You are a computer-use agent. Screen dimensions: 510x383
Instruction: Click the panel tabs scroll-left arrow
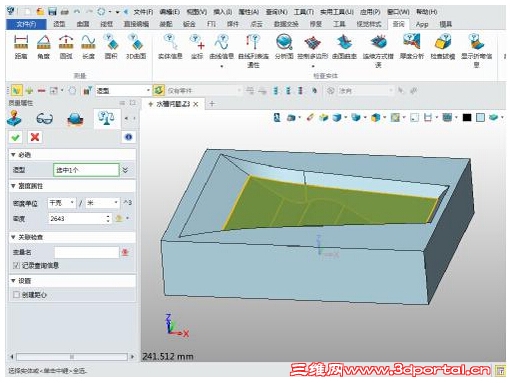[x=126, y=118]
